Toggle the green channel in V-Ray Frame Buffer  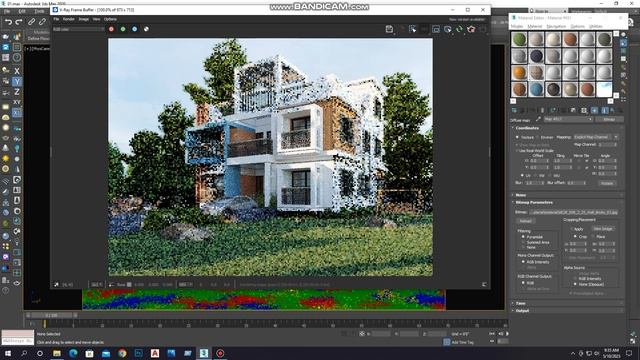click(123, 29)
